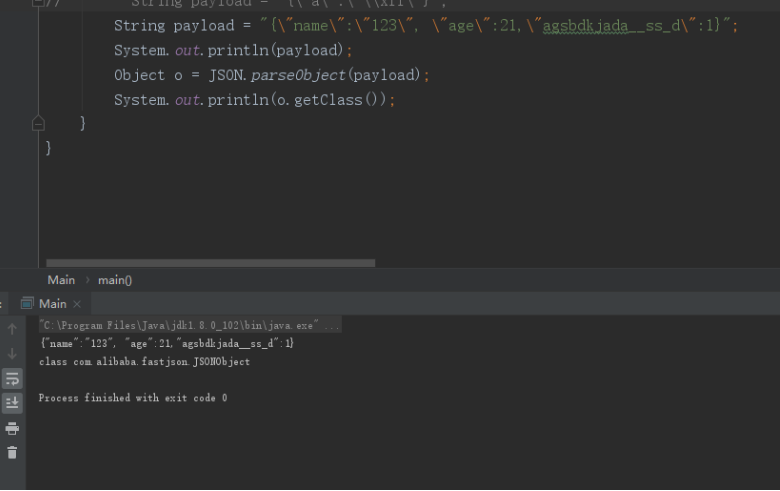Click the main() breadcrumb

pos(115,280)
